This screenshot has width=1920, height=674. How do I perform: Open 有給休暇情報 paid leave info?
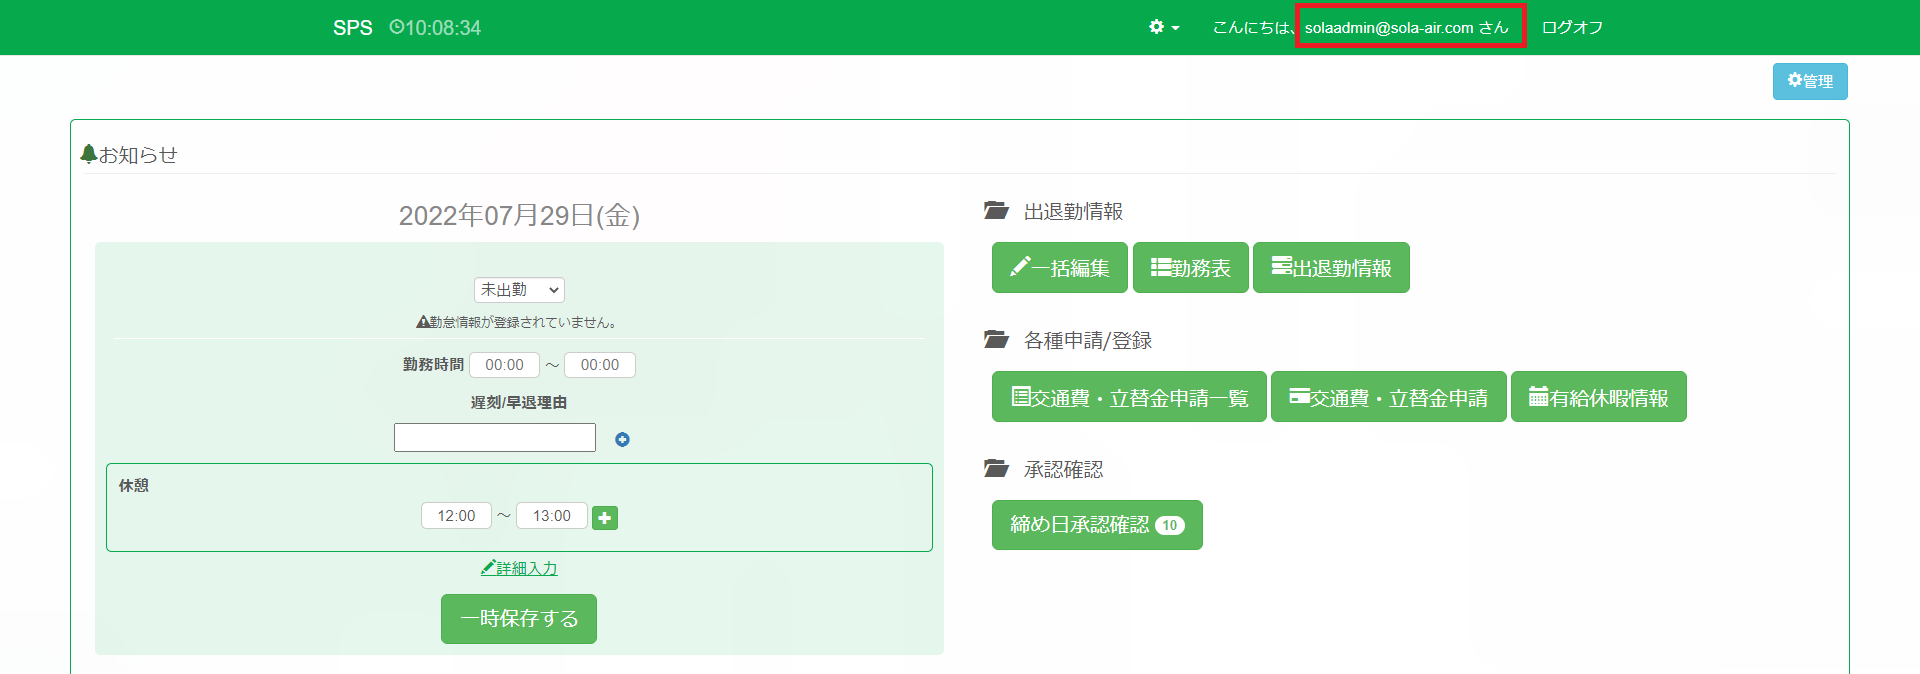[1598, 397]
